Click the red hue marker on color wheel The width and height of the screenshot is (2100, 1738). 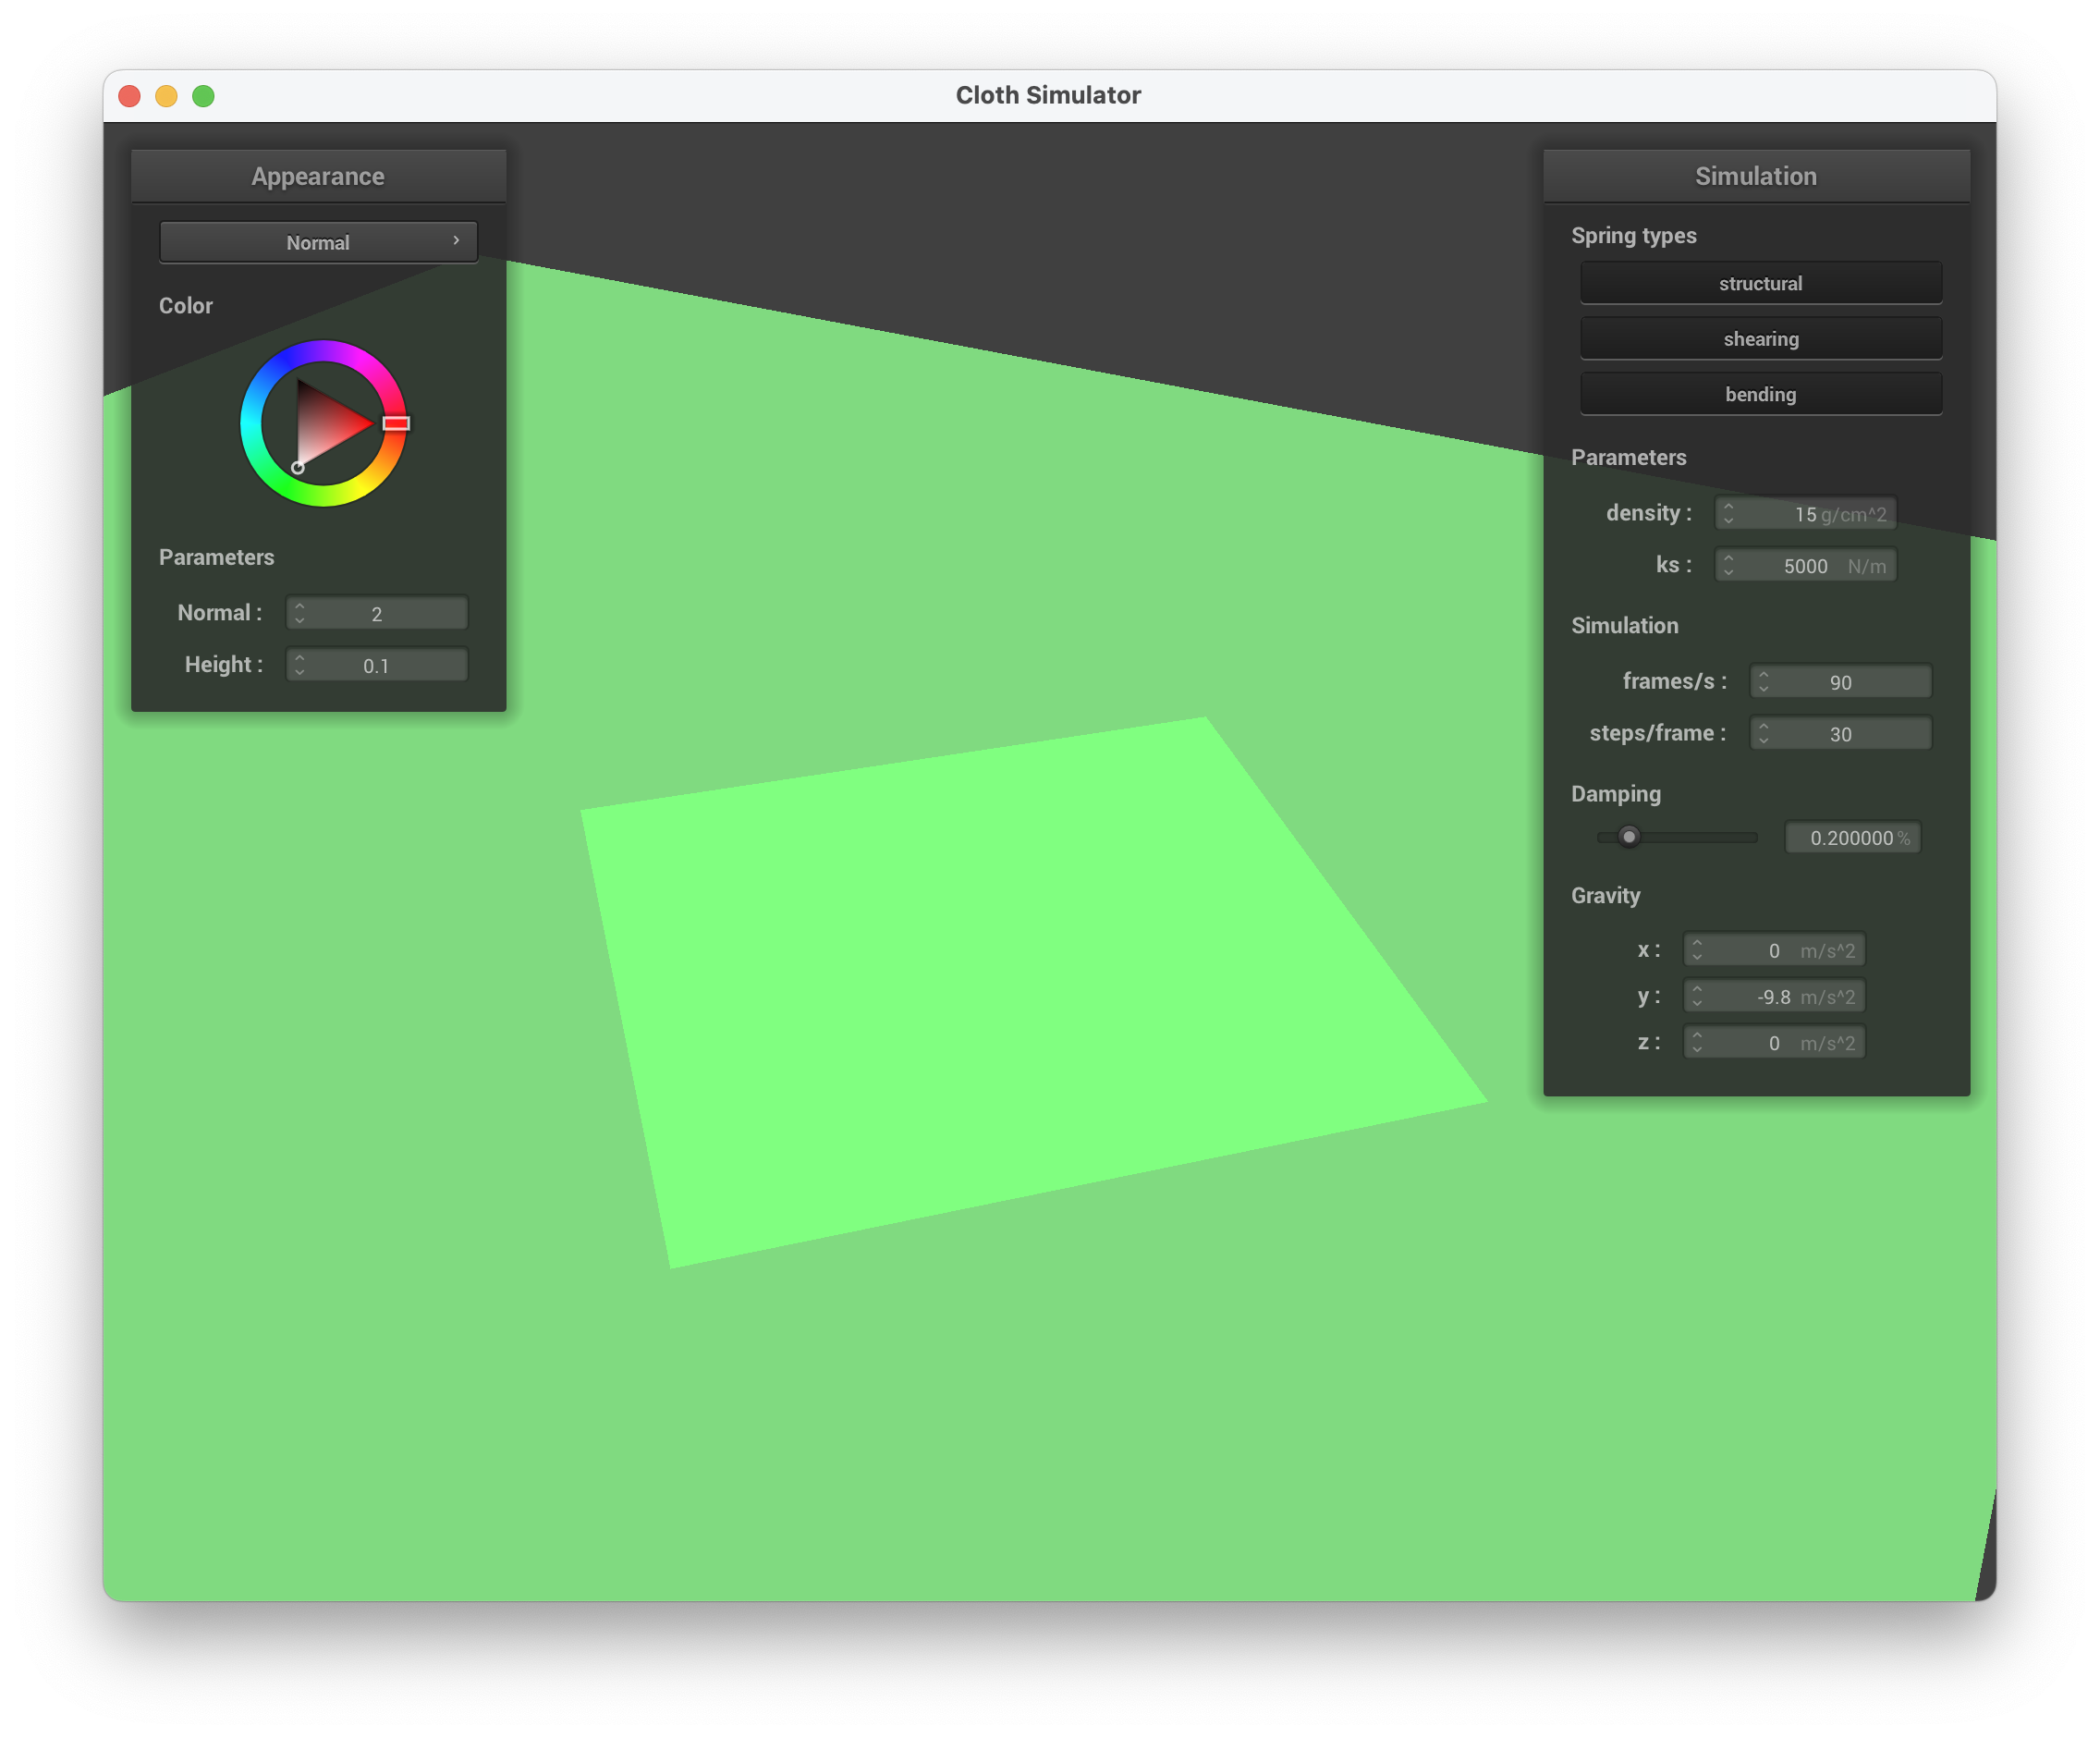(396, 423)
